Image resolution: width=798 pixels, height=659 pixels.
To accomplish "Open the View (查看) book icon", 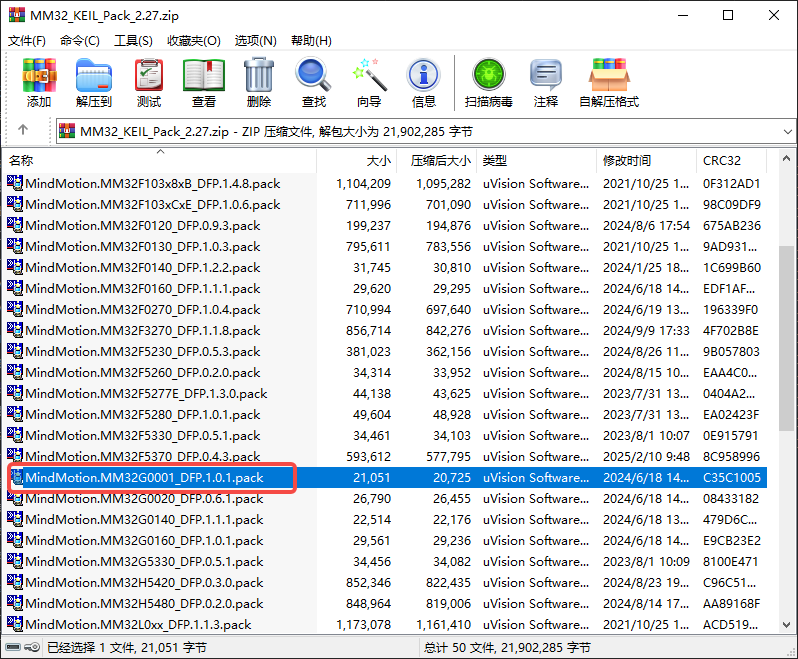I will point(204,82).
